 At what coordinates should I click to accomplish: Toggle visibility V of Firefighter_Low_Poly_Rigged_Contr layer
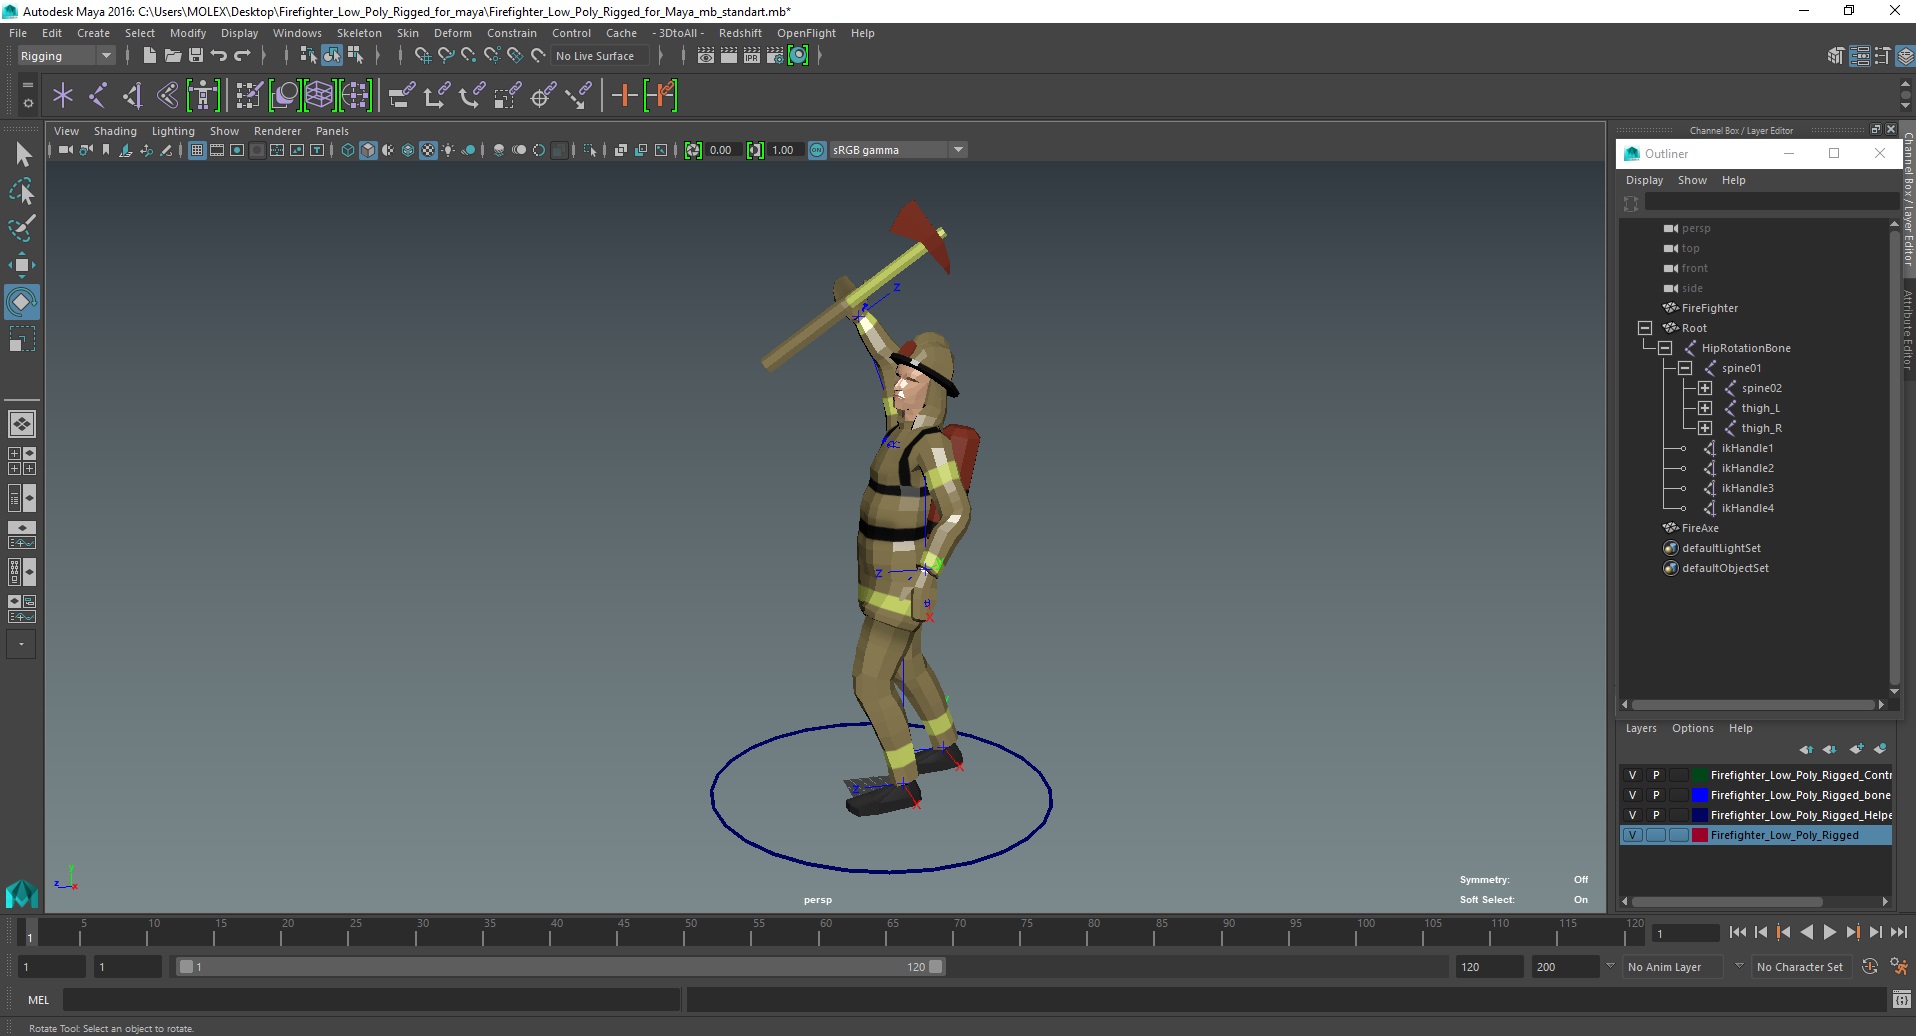pos(1632,775)
